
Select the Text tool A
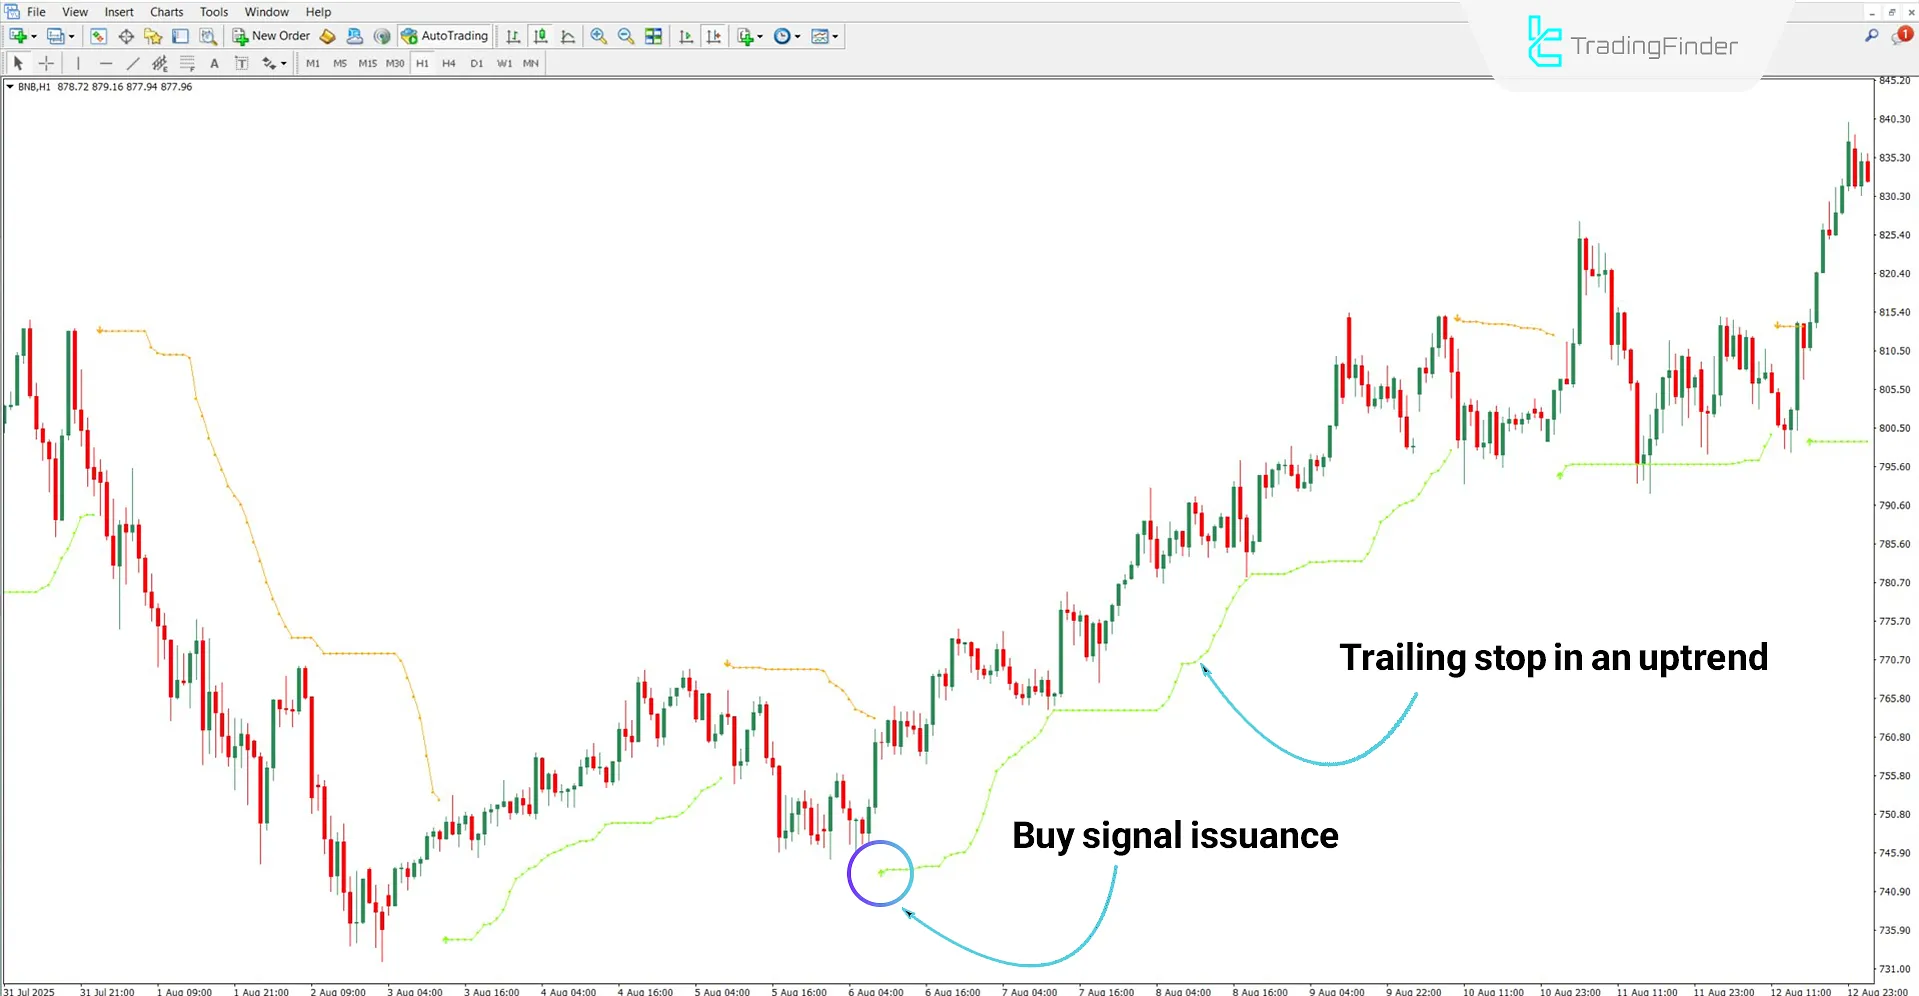click(214, 63)
